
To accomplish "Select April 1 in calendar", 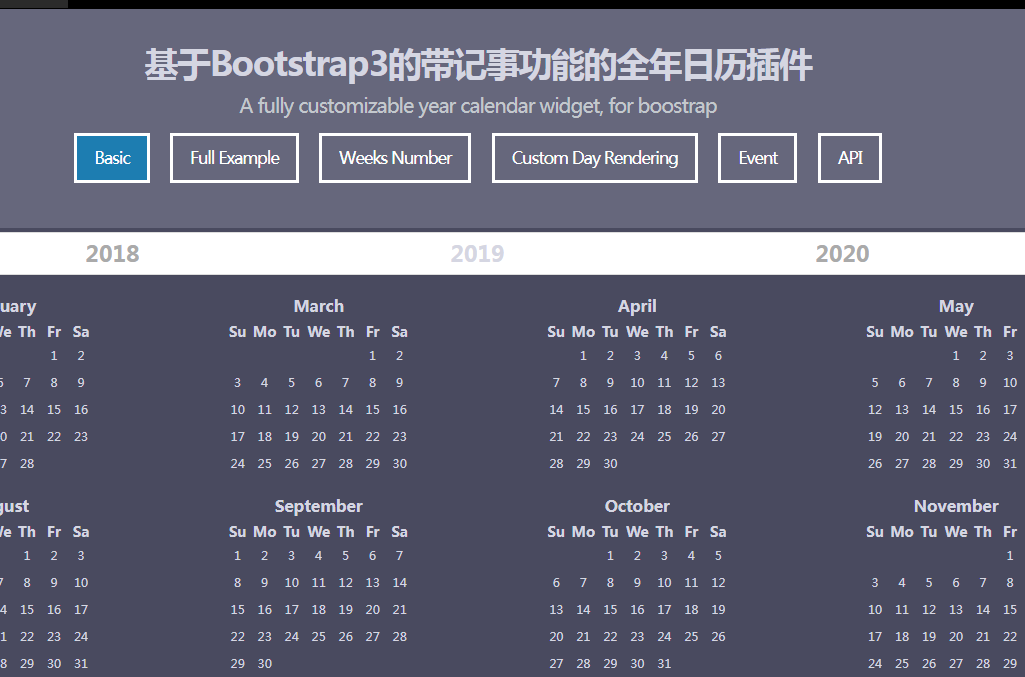I will click(x=583, y=355).
